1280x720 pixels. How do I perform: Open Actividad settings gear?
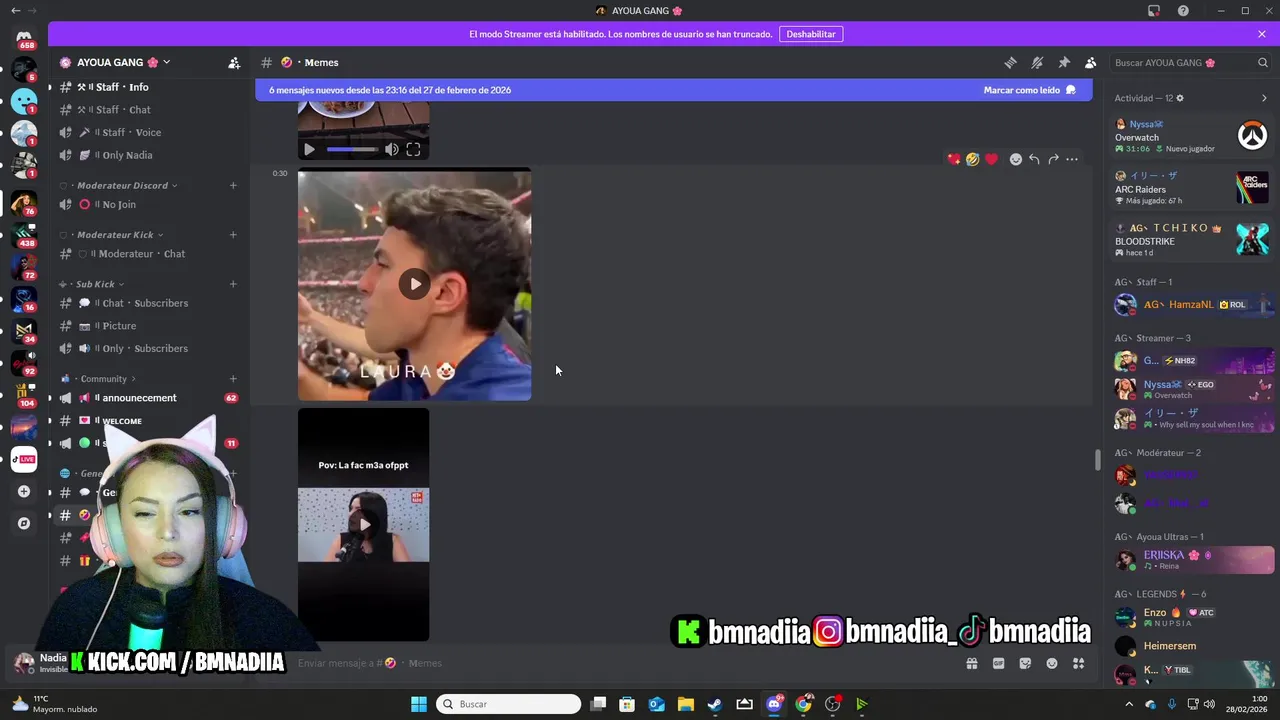point(1180,98)
